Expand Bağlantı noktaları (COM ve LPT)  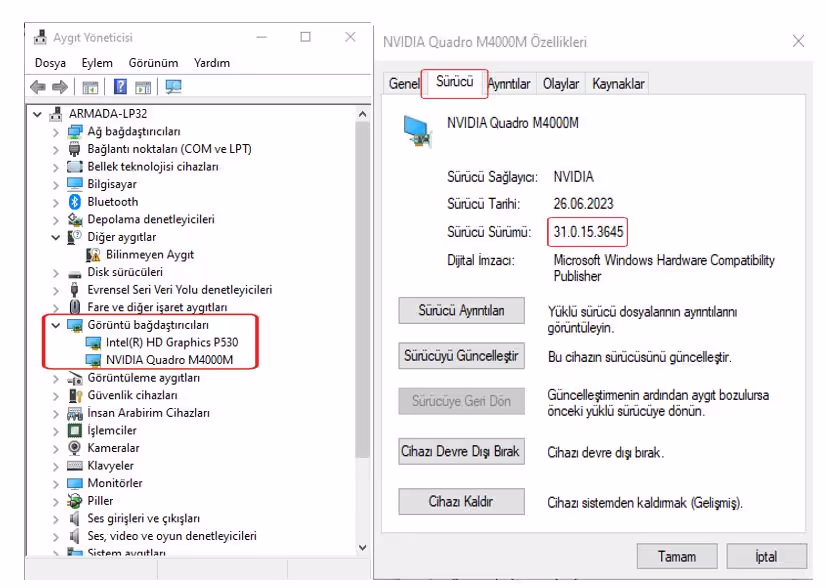coord(56,150)
